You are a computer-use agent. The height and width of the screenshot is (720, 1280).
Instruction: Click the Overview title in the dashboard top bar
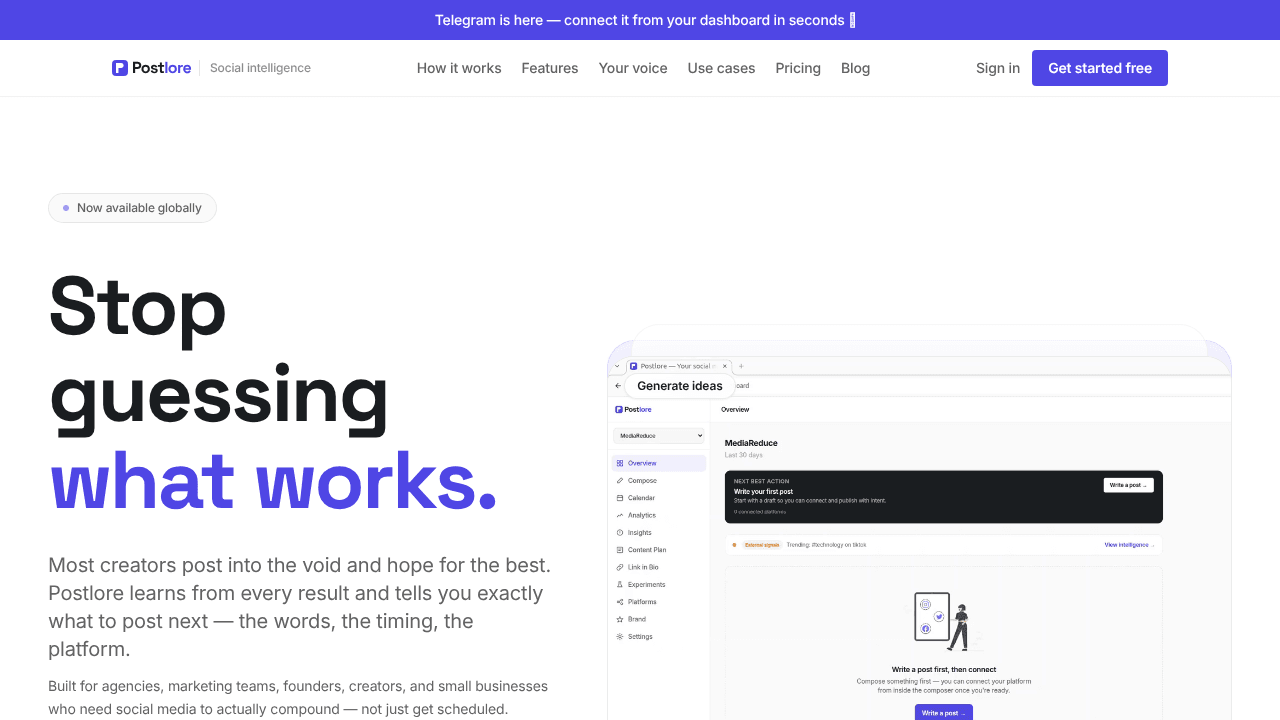coord(735,410)
